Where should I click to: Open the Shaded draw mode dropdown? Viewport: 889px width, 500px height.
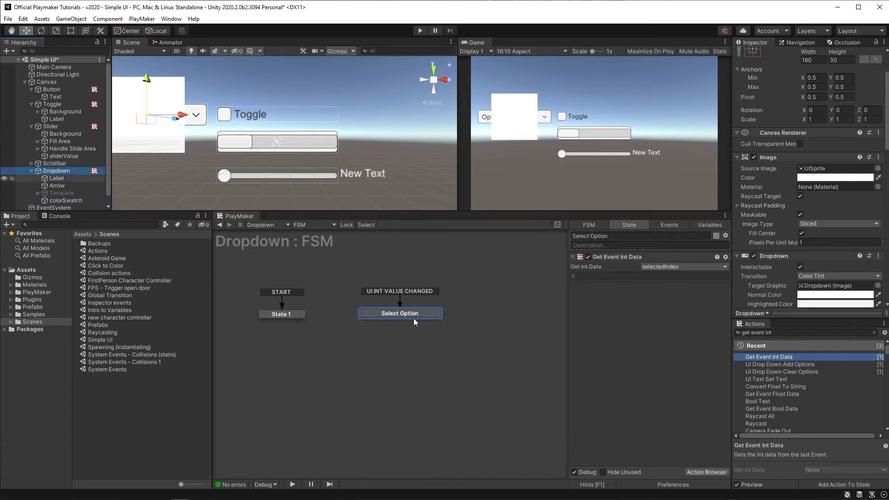(x=139, y=51)
